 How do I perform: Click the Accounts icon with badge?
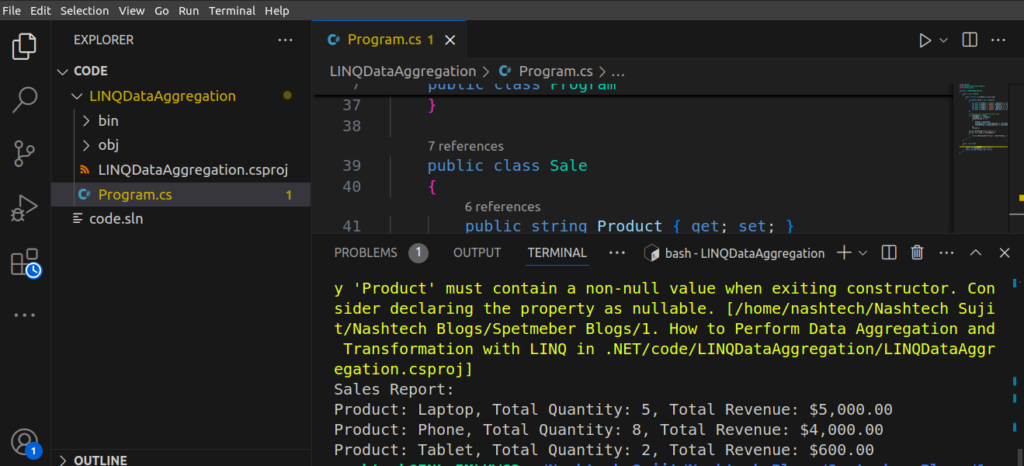click(x=24, y=441)
